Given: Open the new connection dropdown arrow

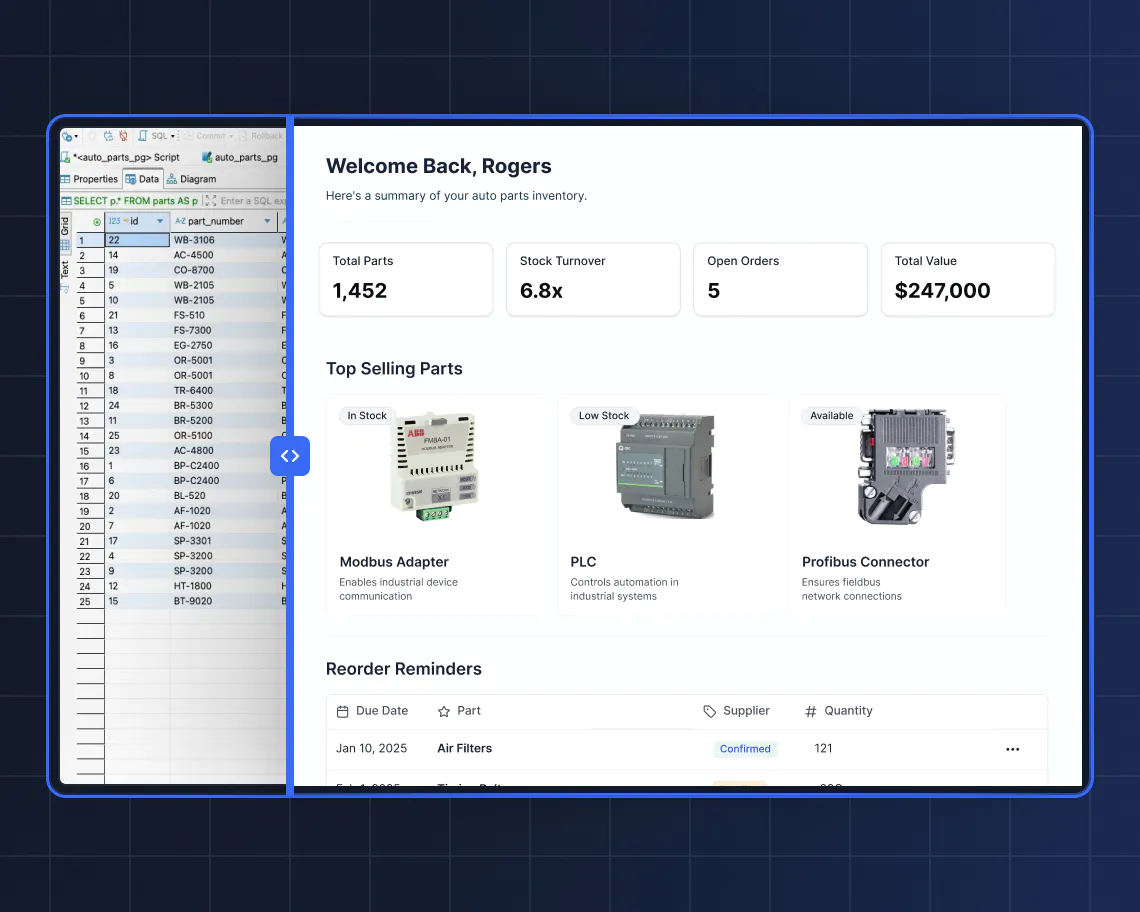Looking at the screenshot, I should [76, 137].
